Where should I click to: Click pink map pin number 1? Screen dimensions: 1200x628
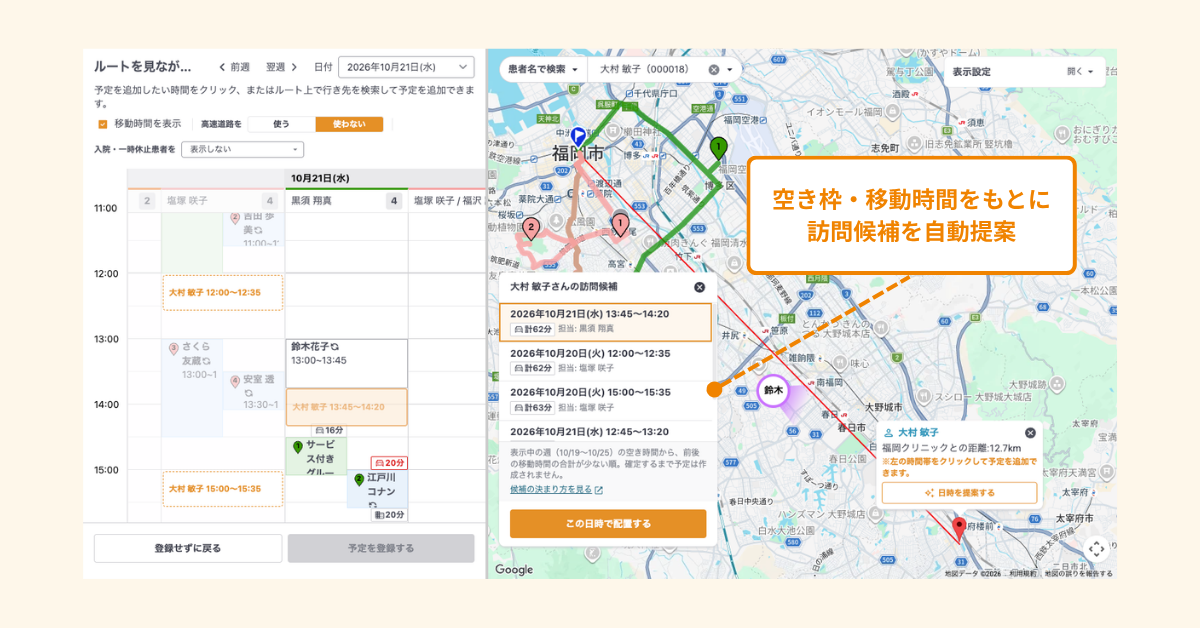(x=619, y=225)
